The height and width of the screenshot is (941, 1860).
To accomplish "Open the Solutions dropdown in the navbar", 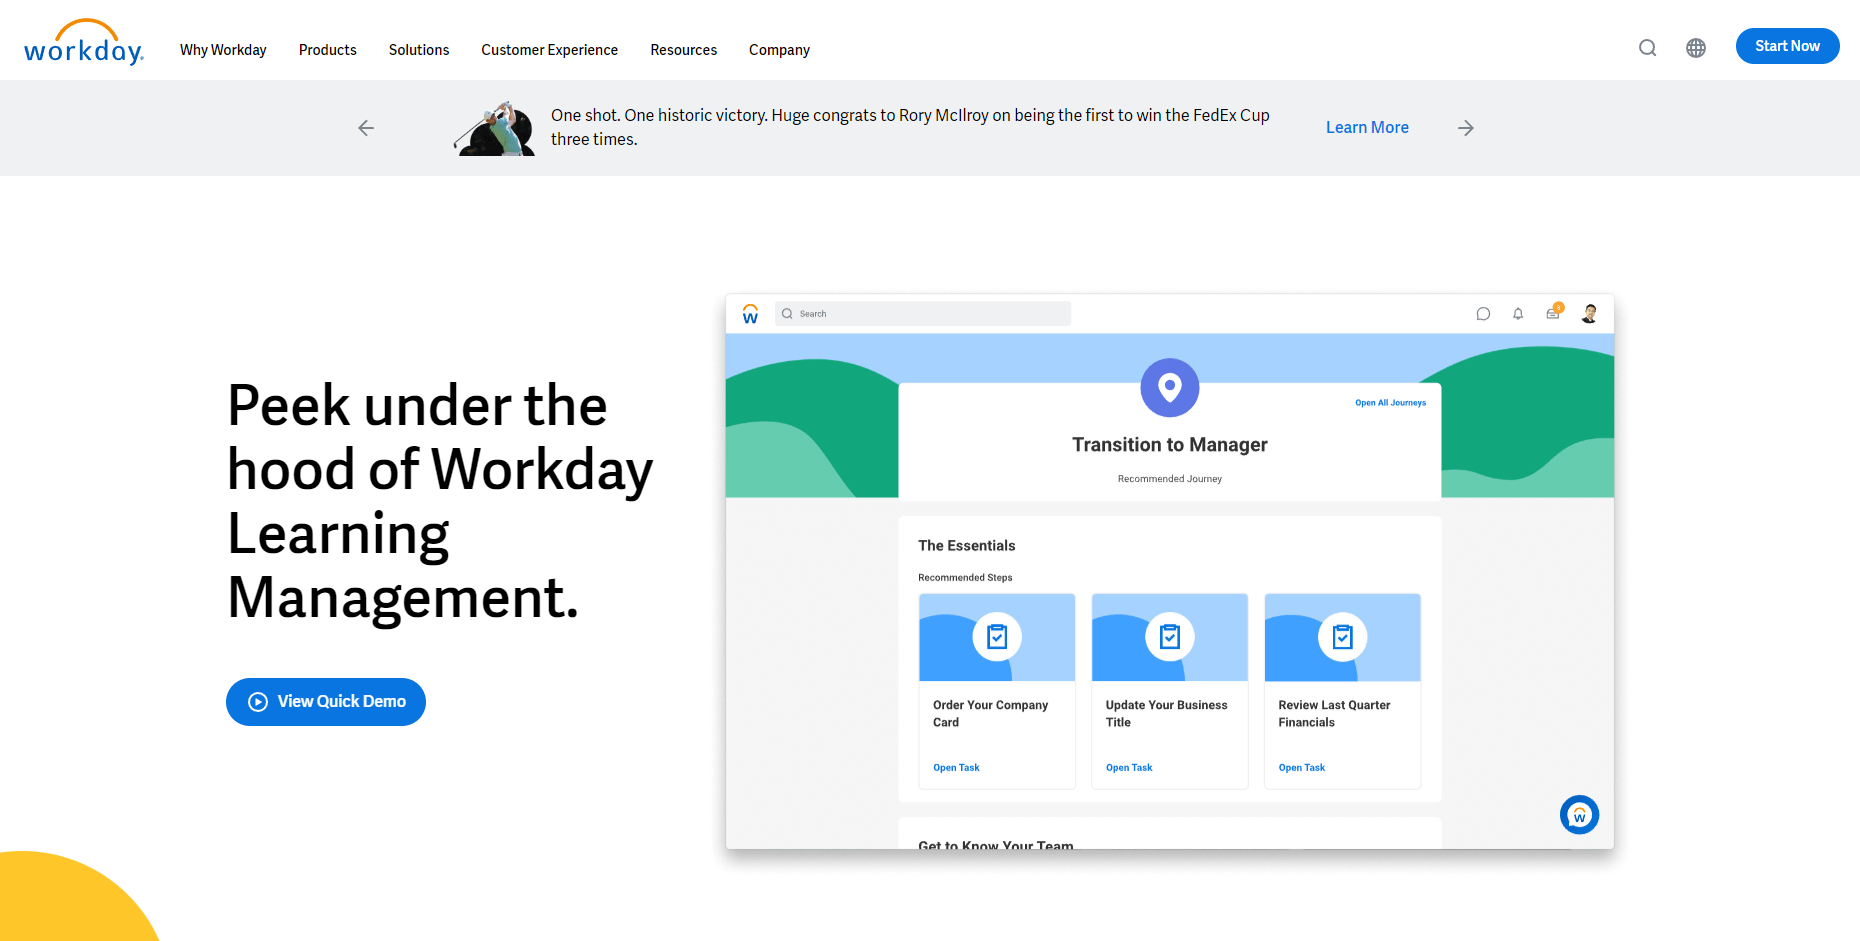I will (x=418, y=49).
